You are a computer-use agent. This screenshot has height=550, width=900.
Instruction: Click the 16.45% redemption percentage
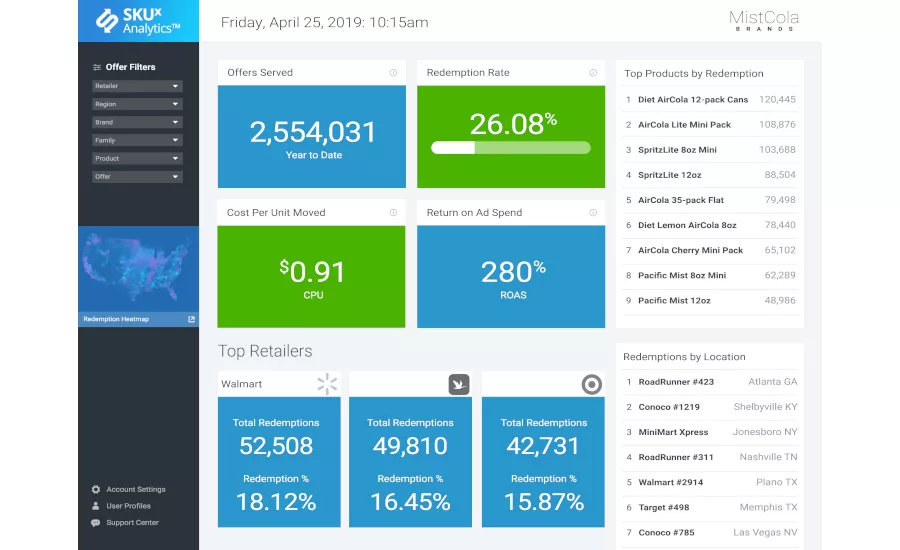410,502
